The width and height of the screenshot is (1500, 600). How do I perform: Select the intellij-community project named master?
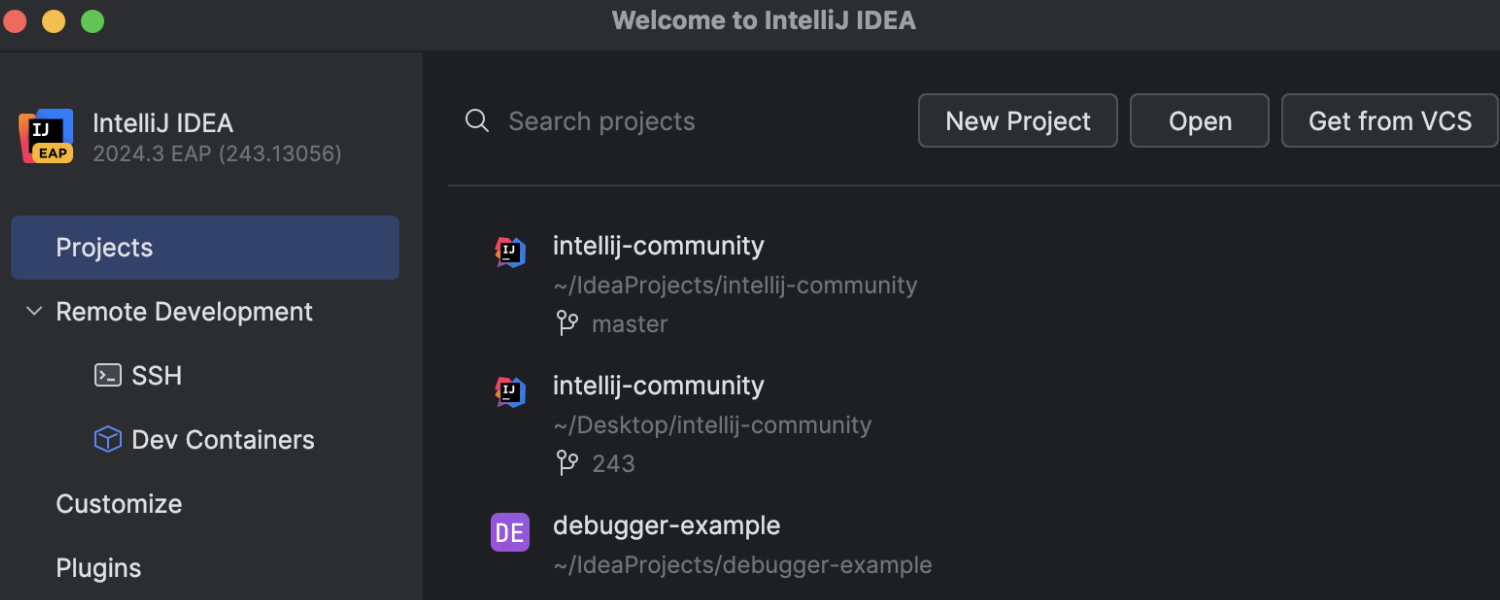(x=658, y=245)
